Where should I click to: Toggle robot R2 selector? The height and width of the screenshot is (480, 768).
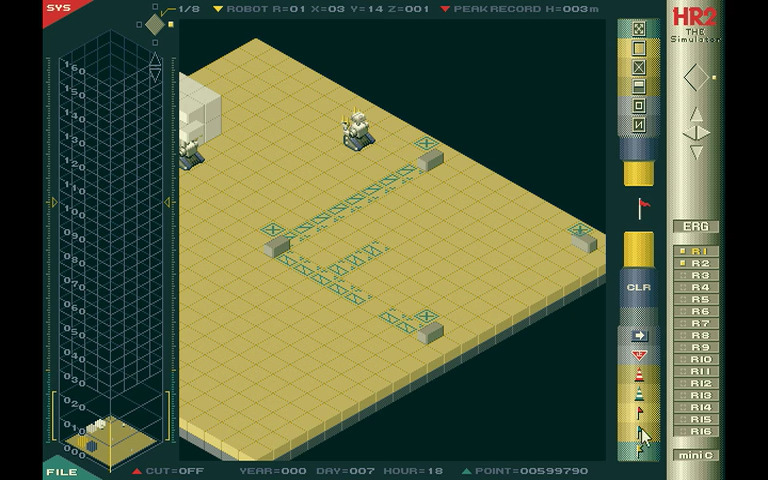tap(696, 264)
